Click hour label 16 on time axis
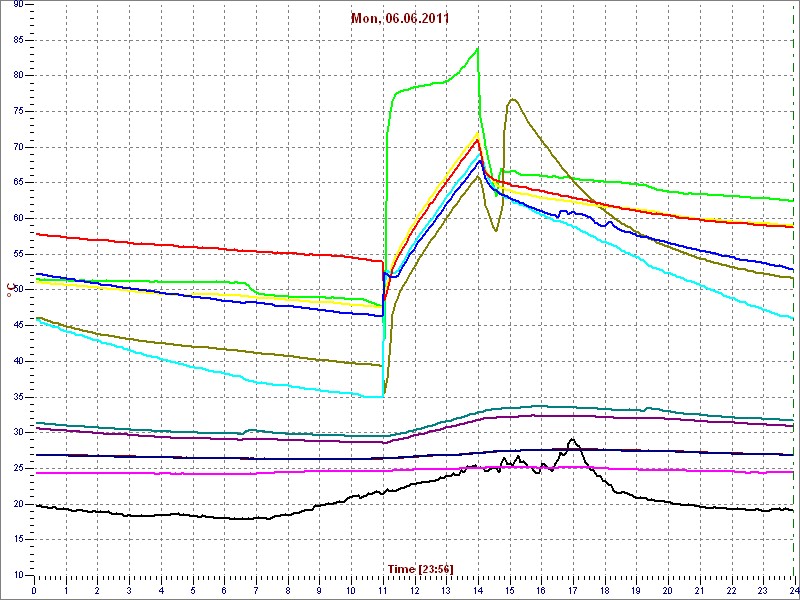The width and height of the screenshot is (800, 600). [541, 589]
